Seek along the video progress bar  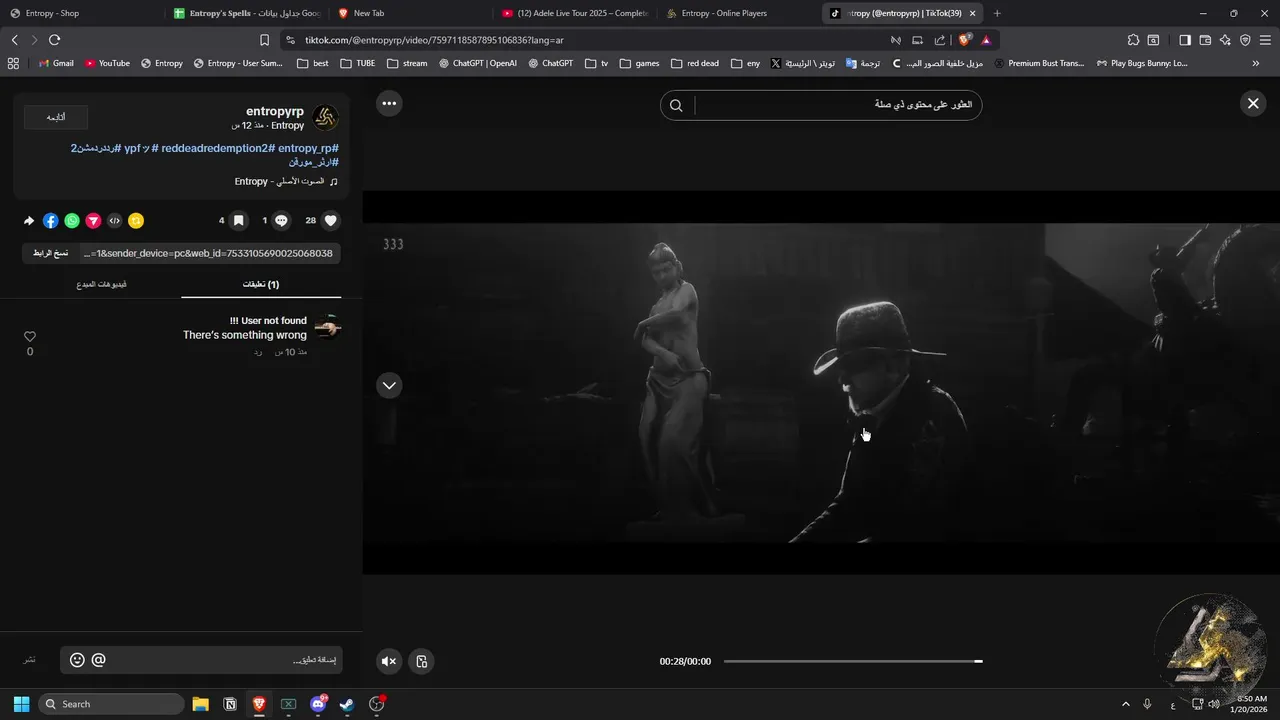(852, 661)
